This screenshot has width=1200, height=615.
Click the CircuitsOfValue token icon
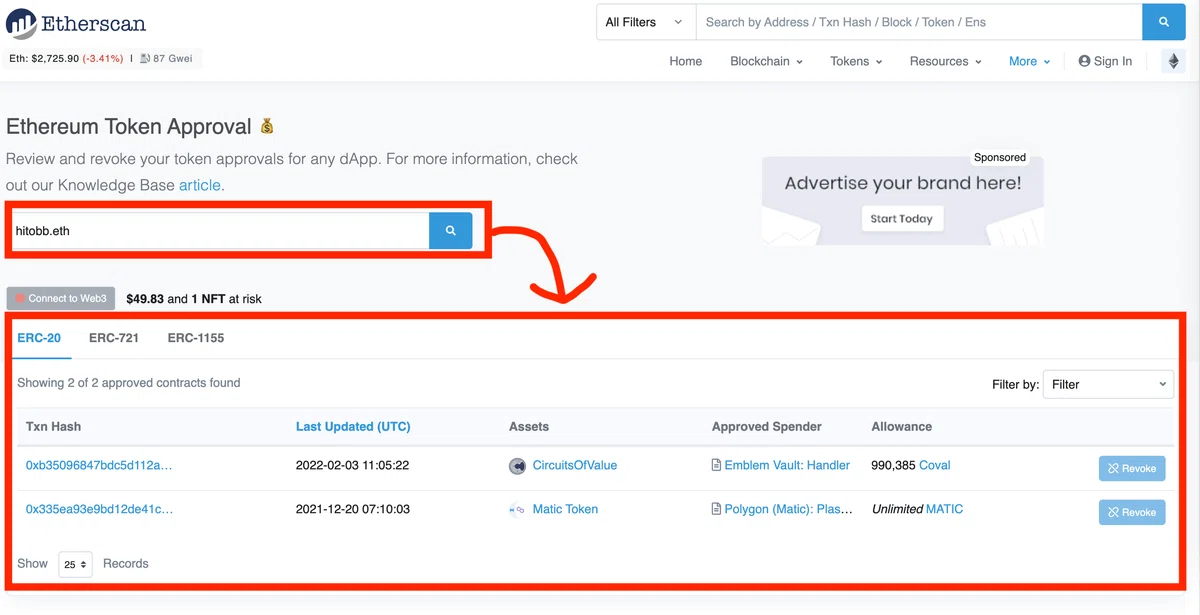click(x=517, y=466)
